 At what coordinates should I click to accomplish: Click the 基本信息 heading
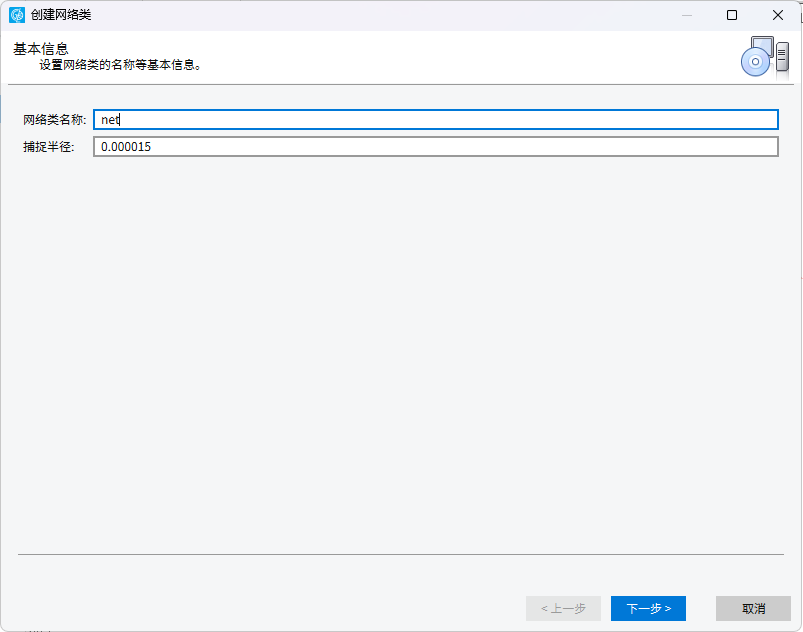[x=41, y=49]
